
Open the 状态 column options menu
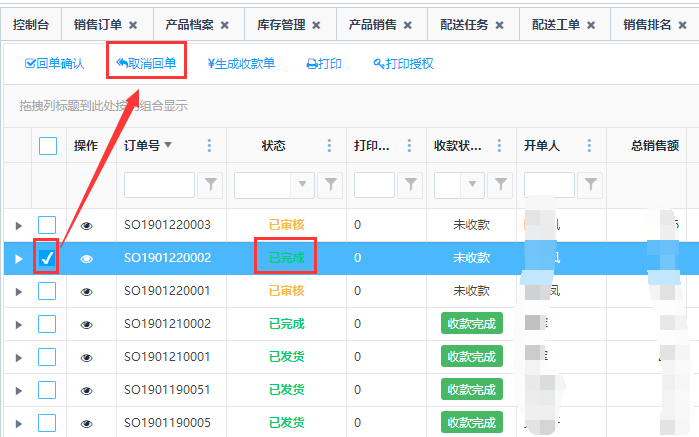pos(329,145)
